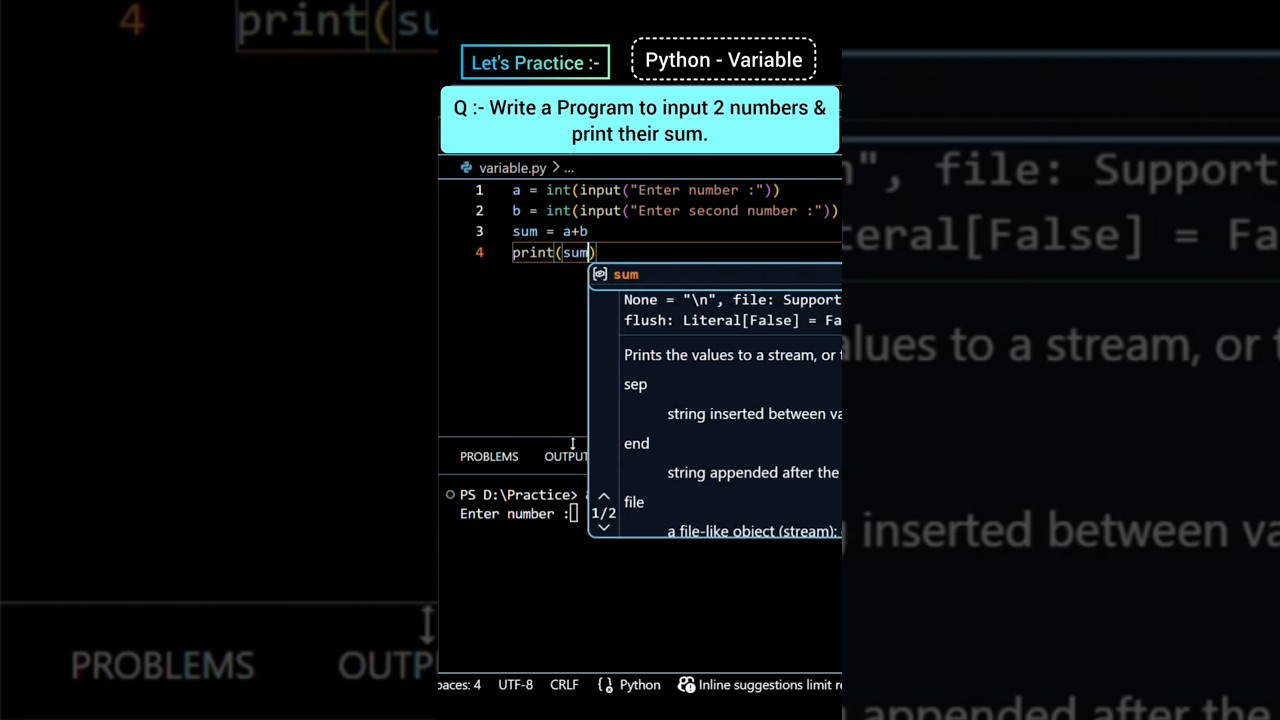Viewport: 1280px width, 720px height.
Task: Click the 'end' parameter in the documentation popup
Action: (x=636, y=443)
